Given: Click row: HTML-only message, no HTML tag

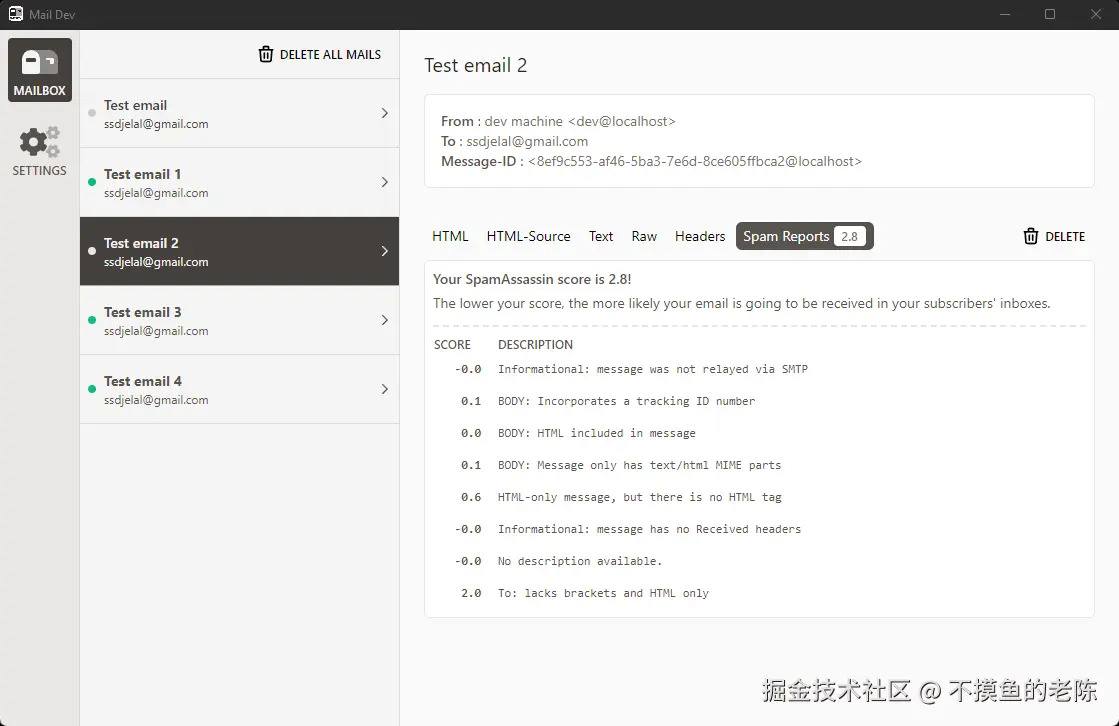Looking at the screenshot, I should tap(639, 497).
